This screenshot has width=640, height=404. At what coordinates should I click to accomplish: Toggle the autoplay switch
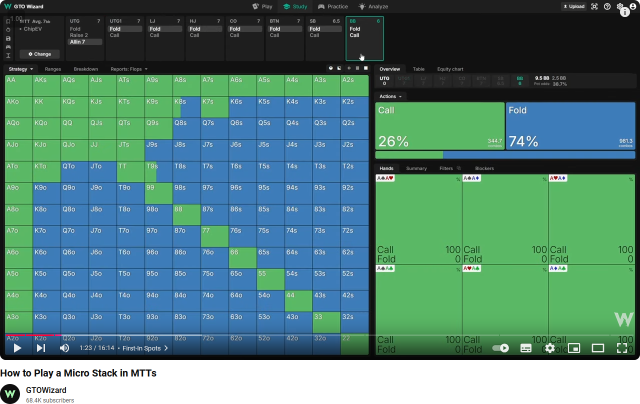pos(500,348)
